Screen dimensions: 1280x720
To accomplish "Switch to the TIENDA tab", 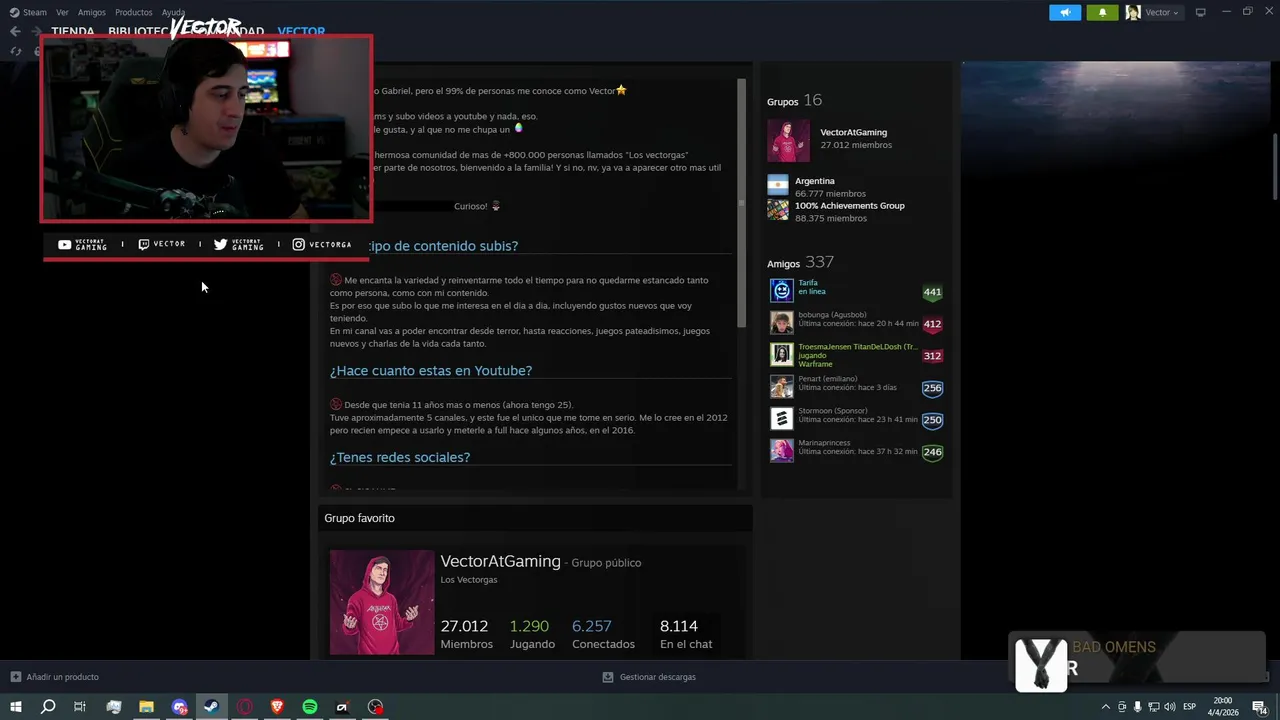I will pyautogui.click(x=73, y=31).
